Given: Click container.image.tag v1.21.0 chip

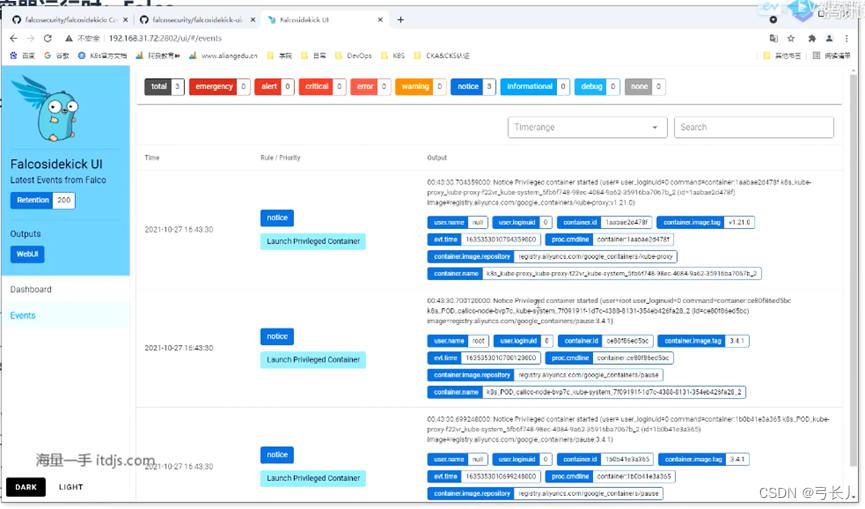Looking at the screenshot, I should pyautogui.click(x=706, y=222).
